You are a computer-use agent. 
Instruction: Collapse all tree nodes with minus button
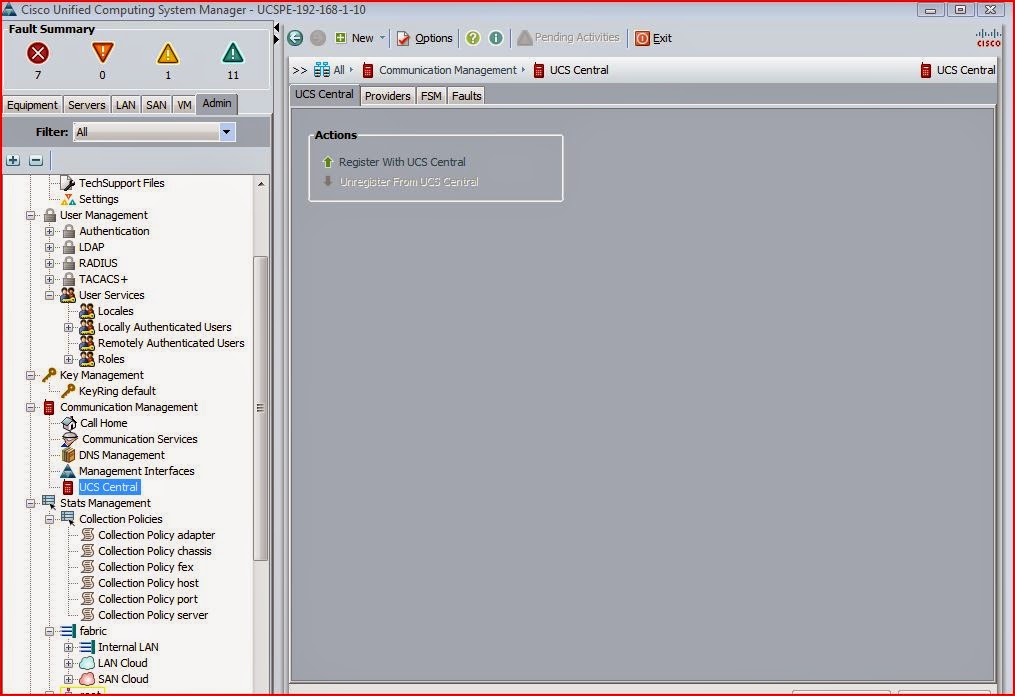(x=36, y=160)
